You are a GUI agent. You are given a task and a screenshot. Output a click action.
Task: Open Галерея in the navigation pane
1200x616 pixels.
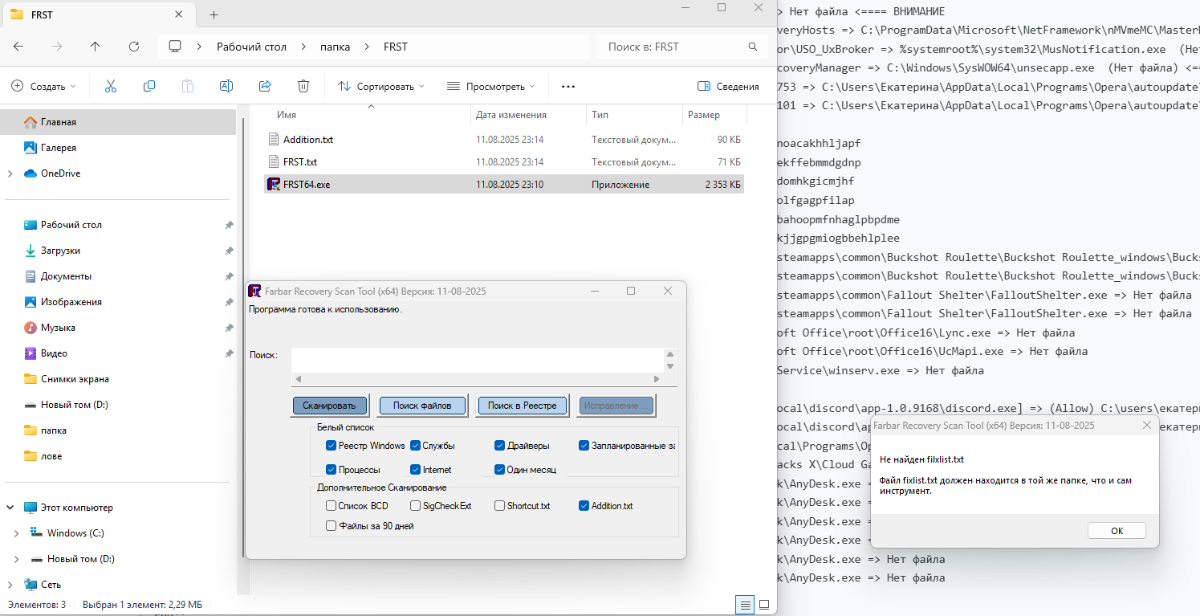click(58, 147)
